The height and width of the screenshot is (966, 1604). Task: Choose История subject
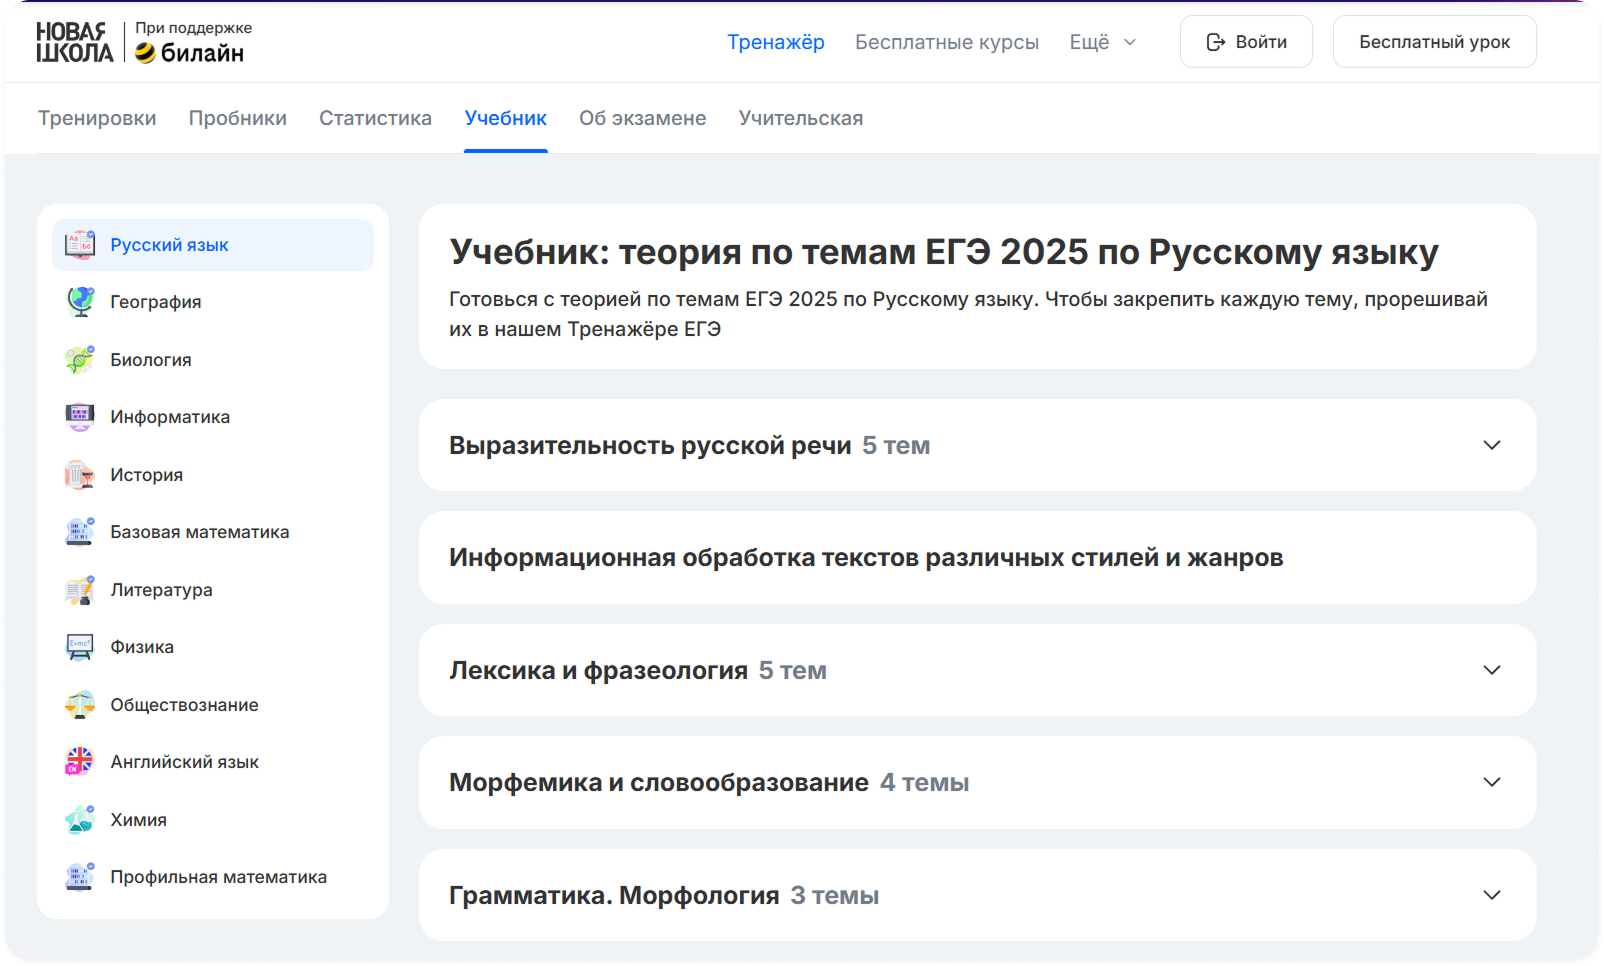point(213,475)
